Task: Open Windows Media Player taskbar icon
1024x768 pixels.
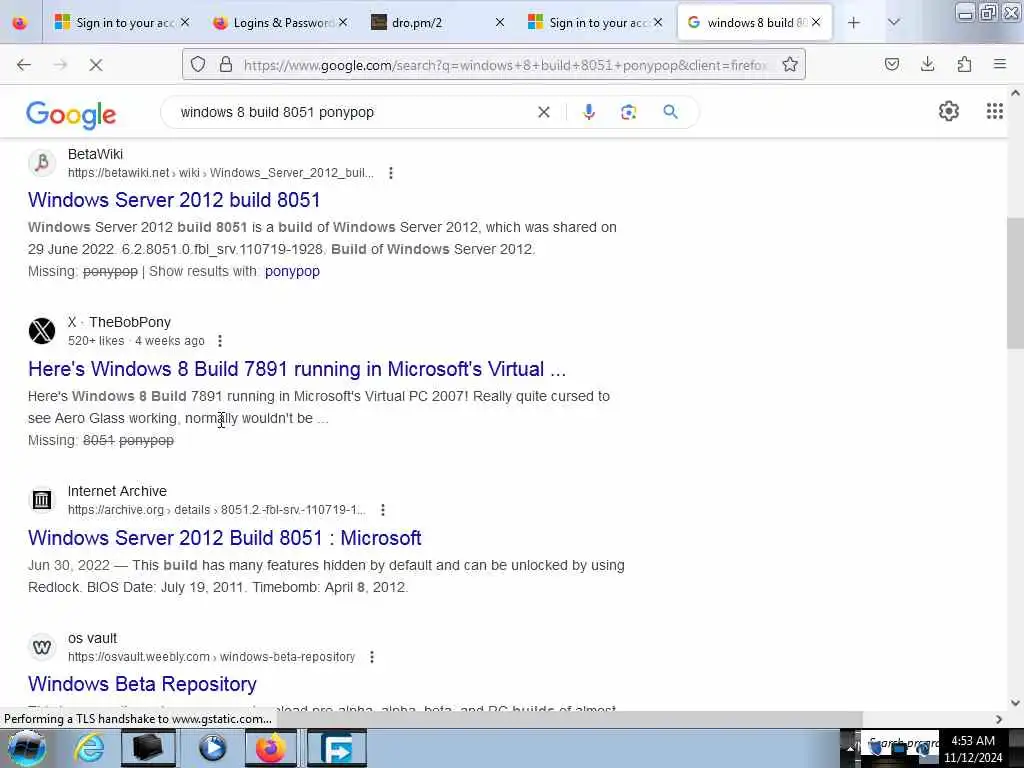Action: [x=212, y=748]
